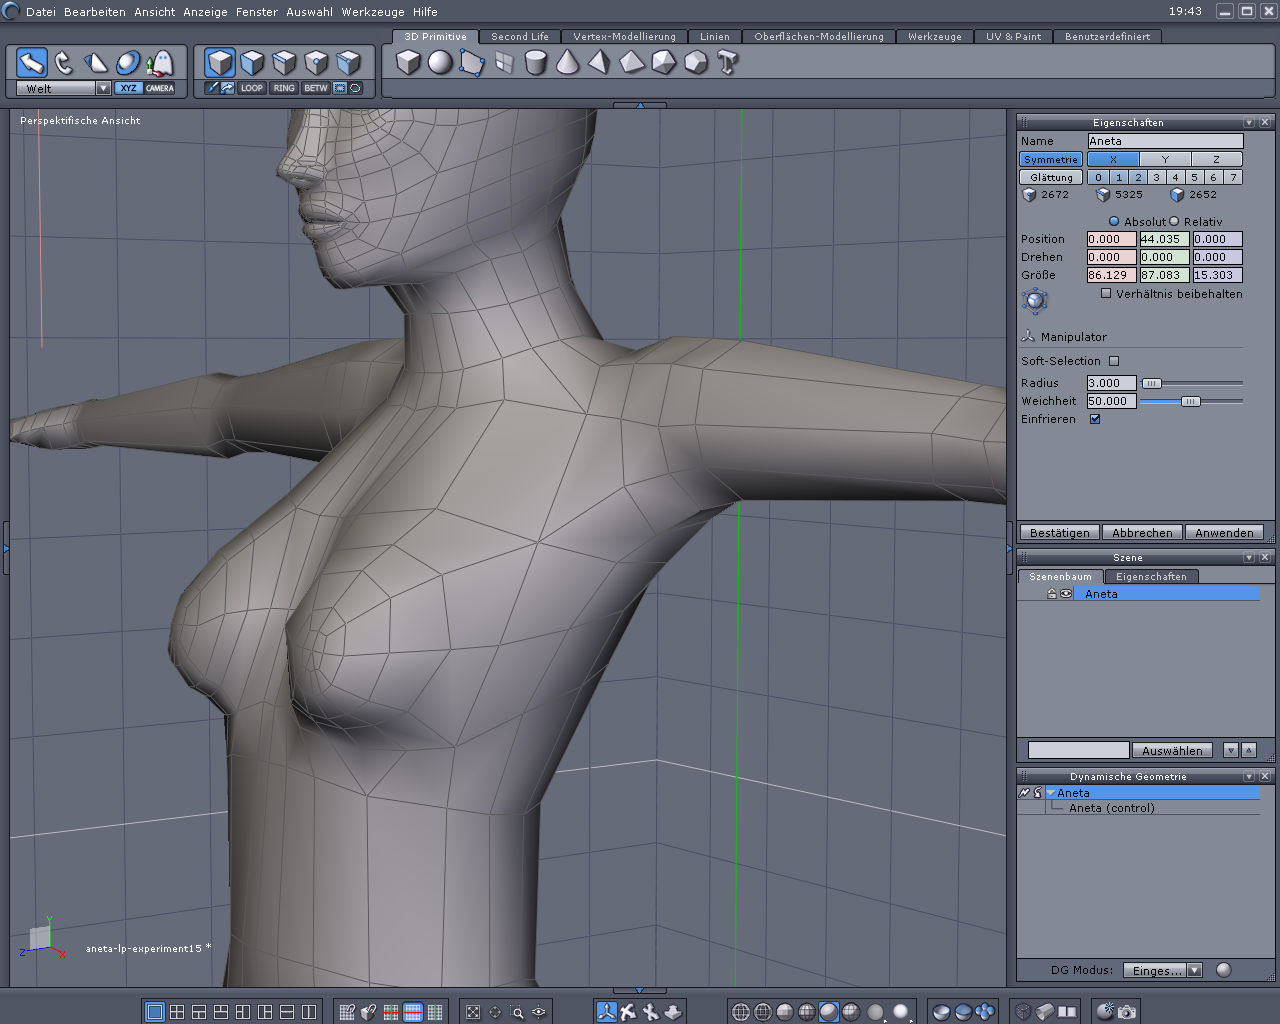This screenshot has width=1280, height=1024.
Task: Activate the rotate manipulator tool
Action: coord(64,63)
